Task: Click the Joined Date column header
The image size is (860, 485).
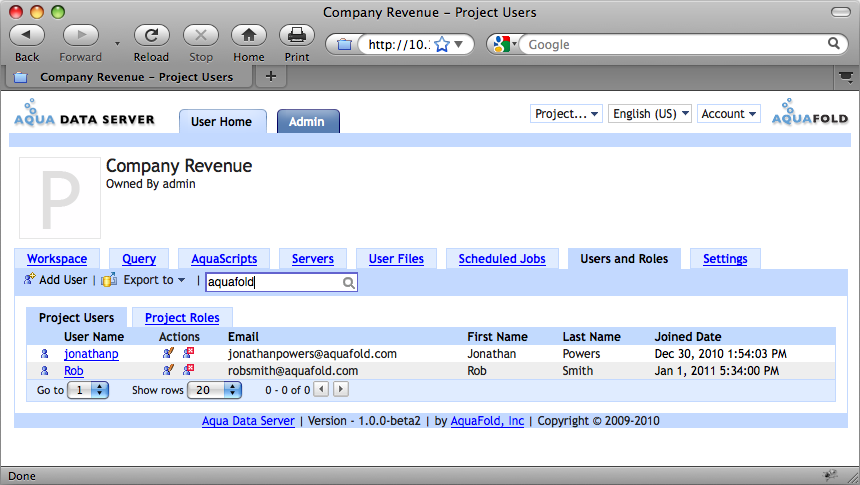Action: 688,336
